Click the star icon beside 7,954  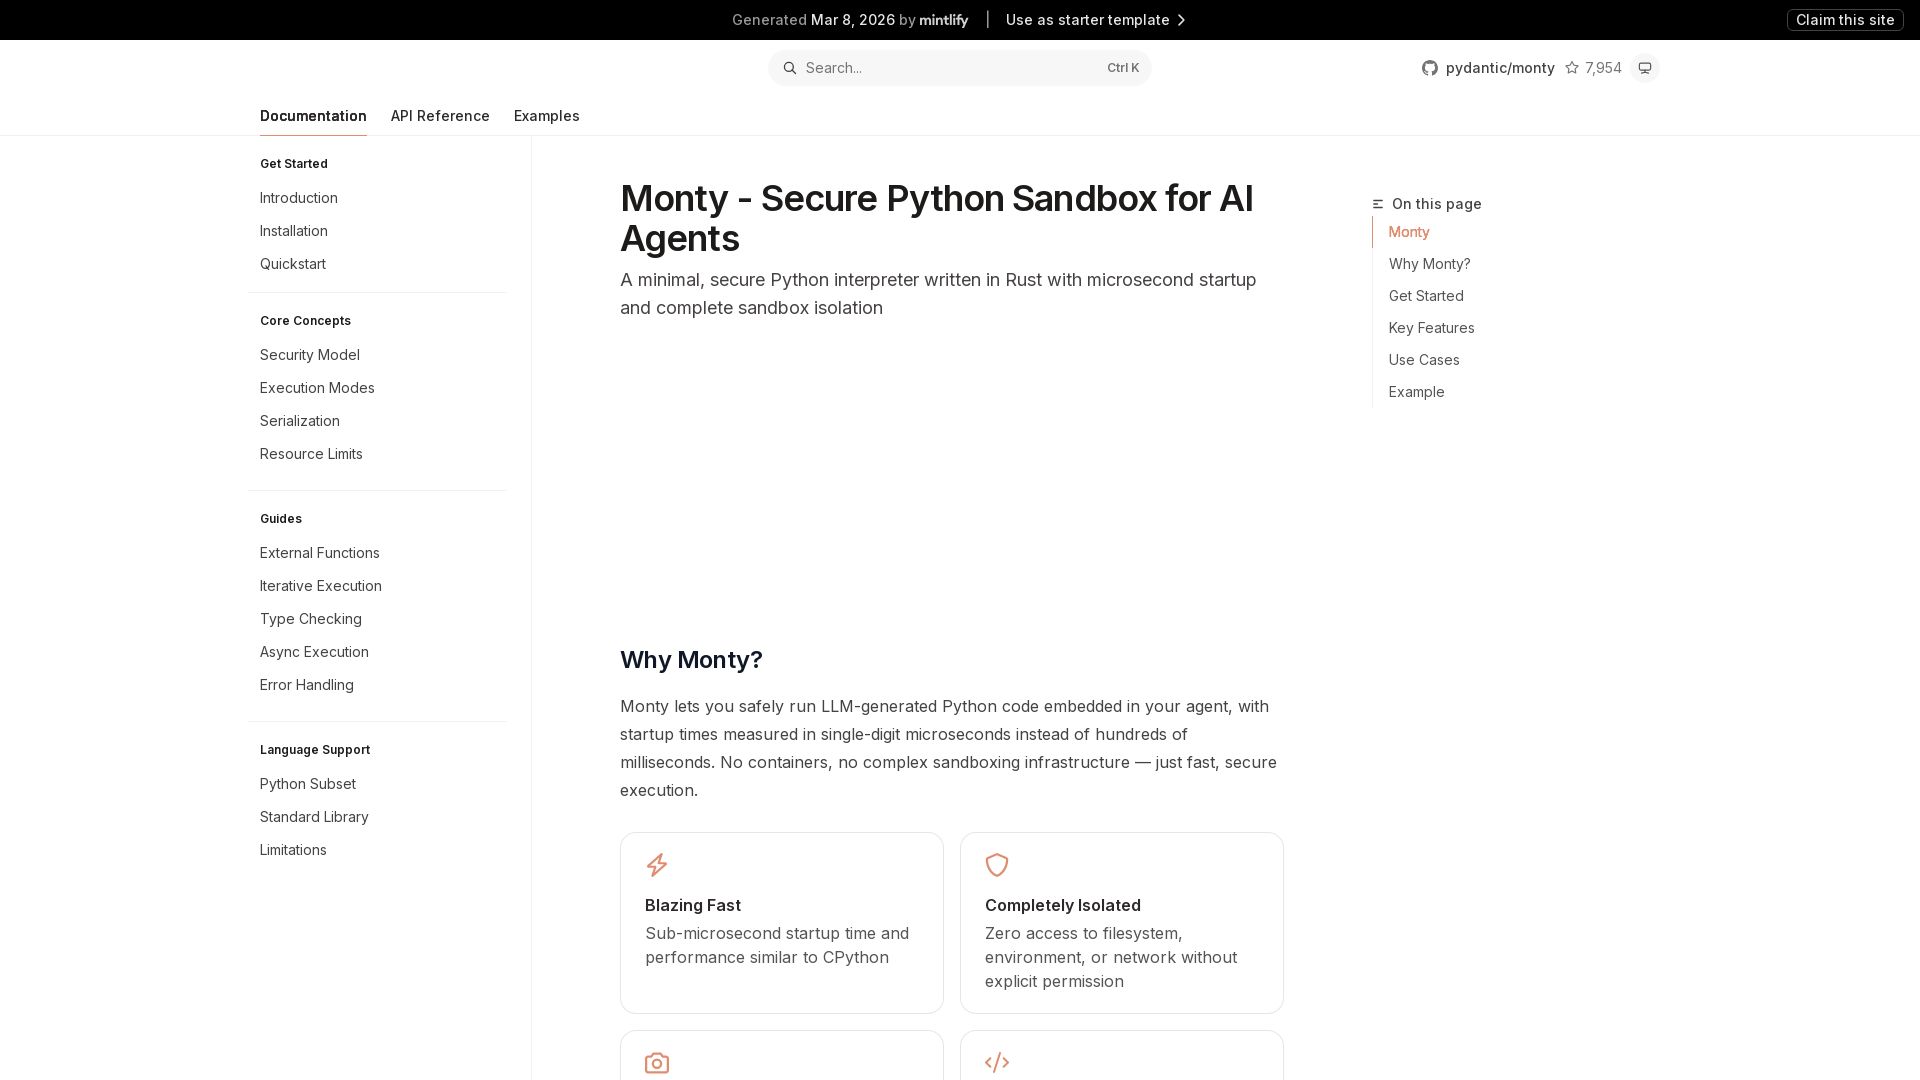click(x=1572, y=68)
